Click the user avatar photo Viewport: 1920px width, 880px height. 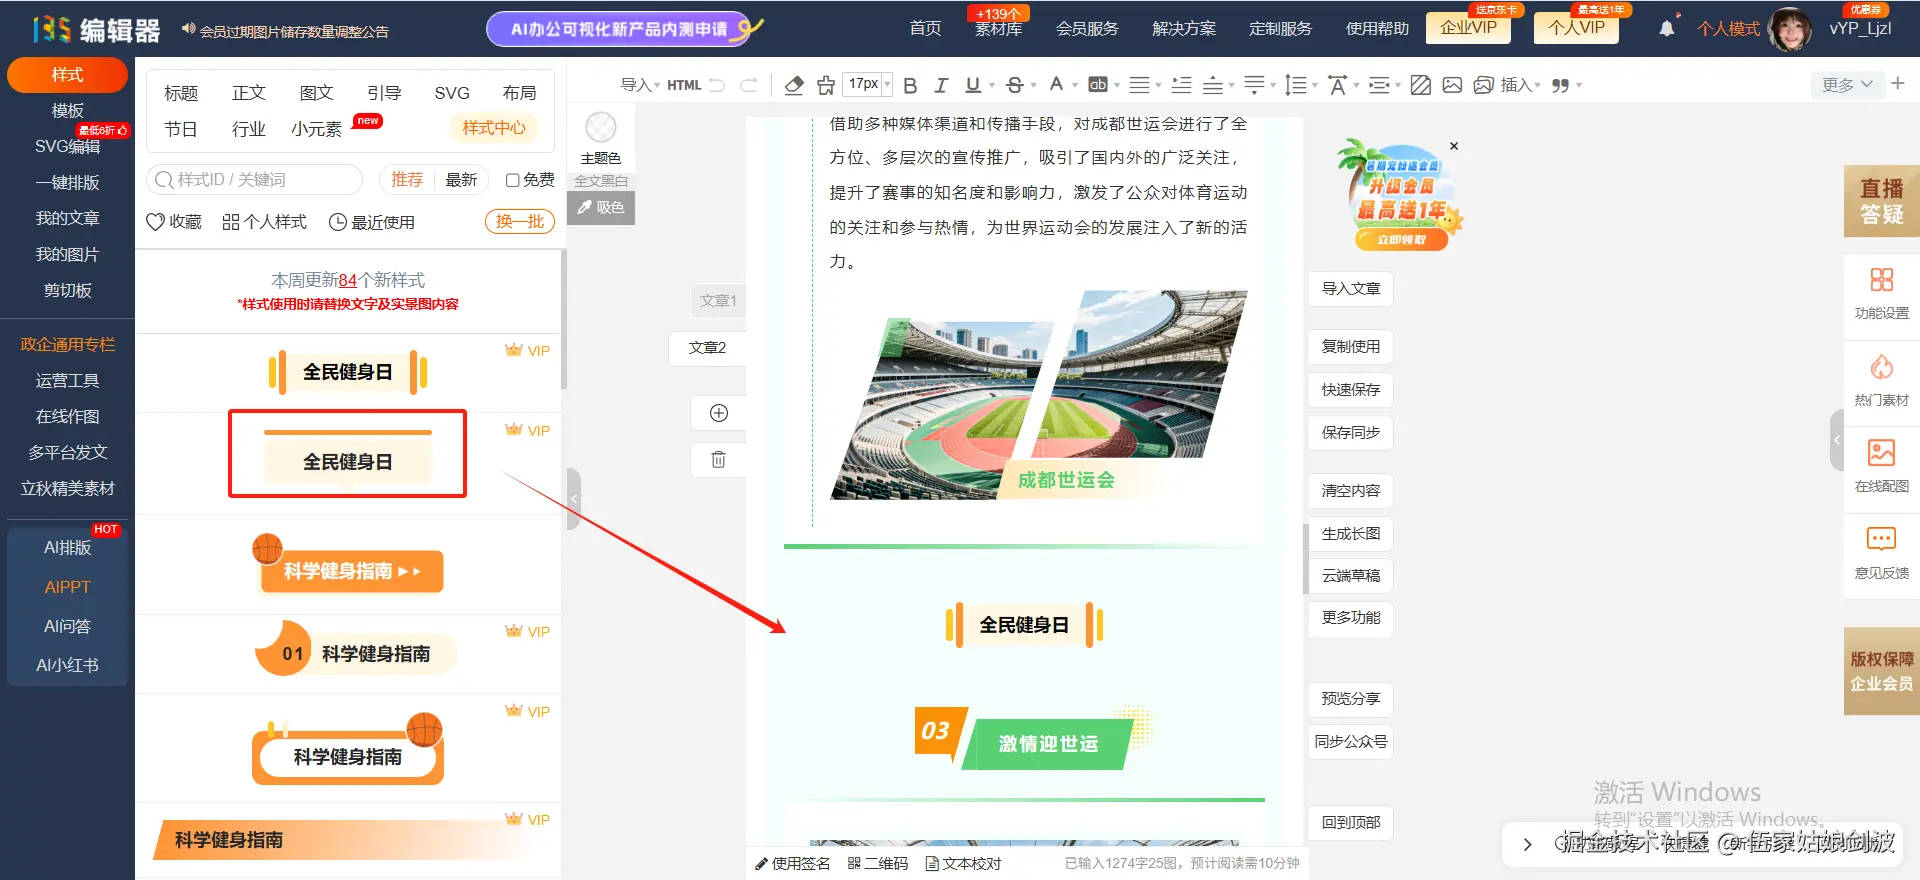pos(1790,28)
